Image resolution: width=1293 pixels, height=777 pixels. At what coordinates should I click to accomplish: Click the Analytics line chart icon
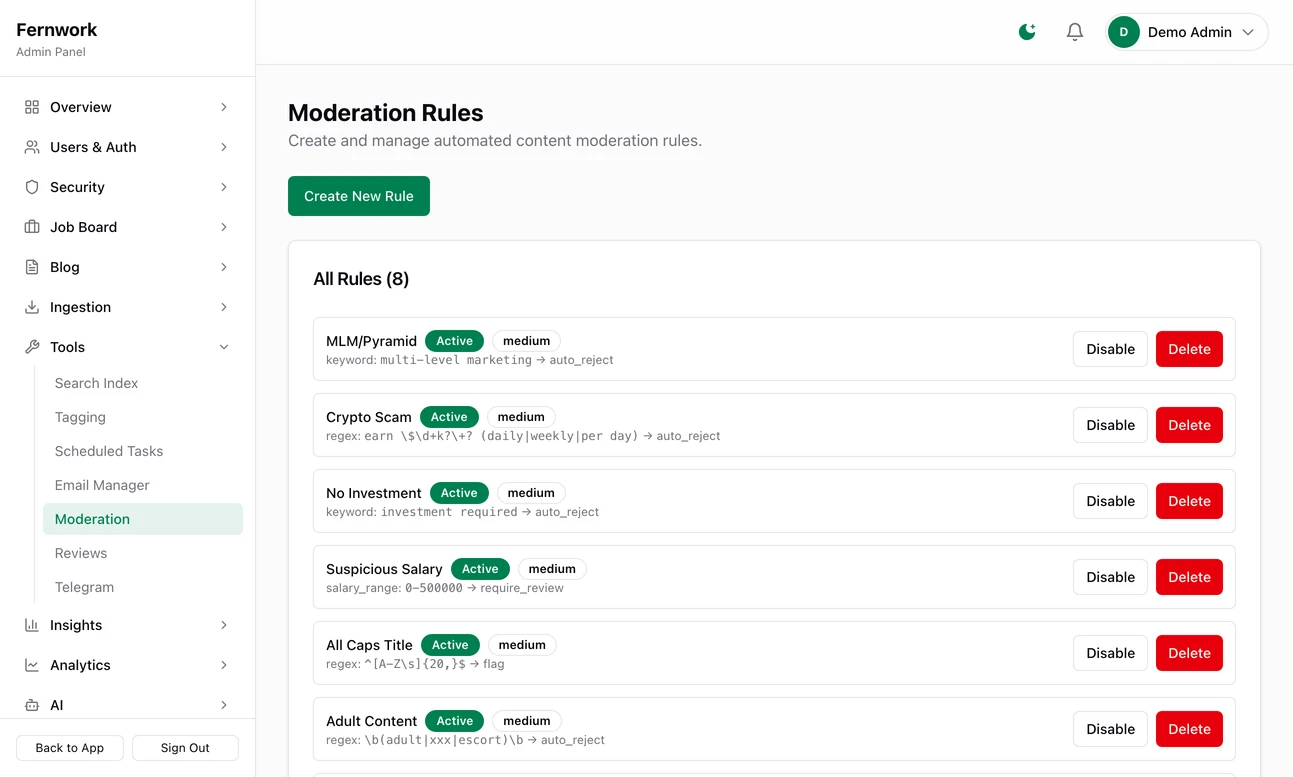(32, 665)
